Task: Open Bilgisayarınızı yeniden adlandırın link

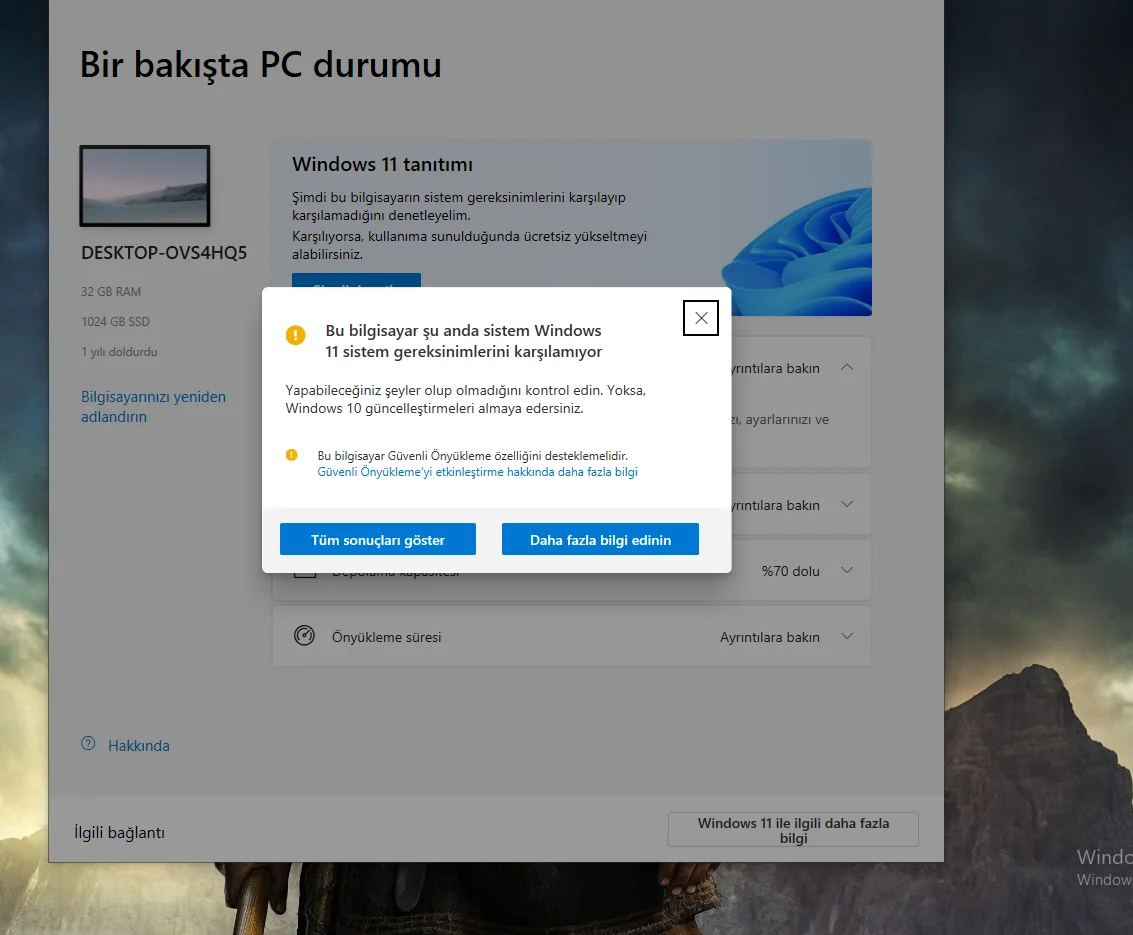Action: [x=153, y=407]
